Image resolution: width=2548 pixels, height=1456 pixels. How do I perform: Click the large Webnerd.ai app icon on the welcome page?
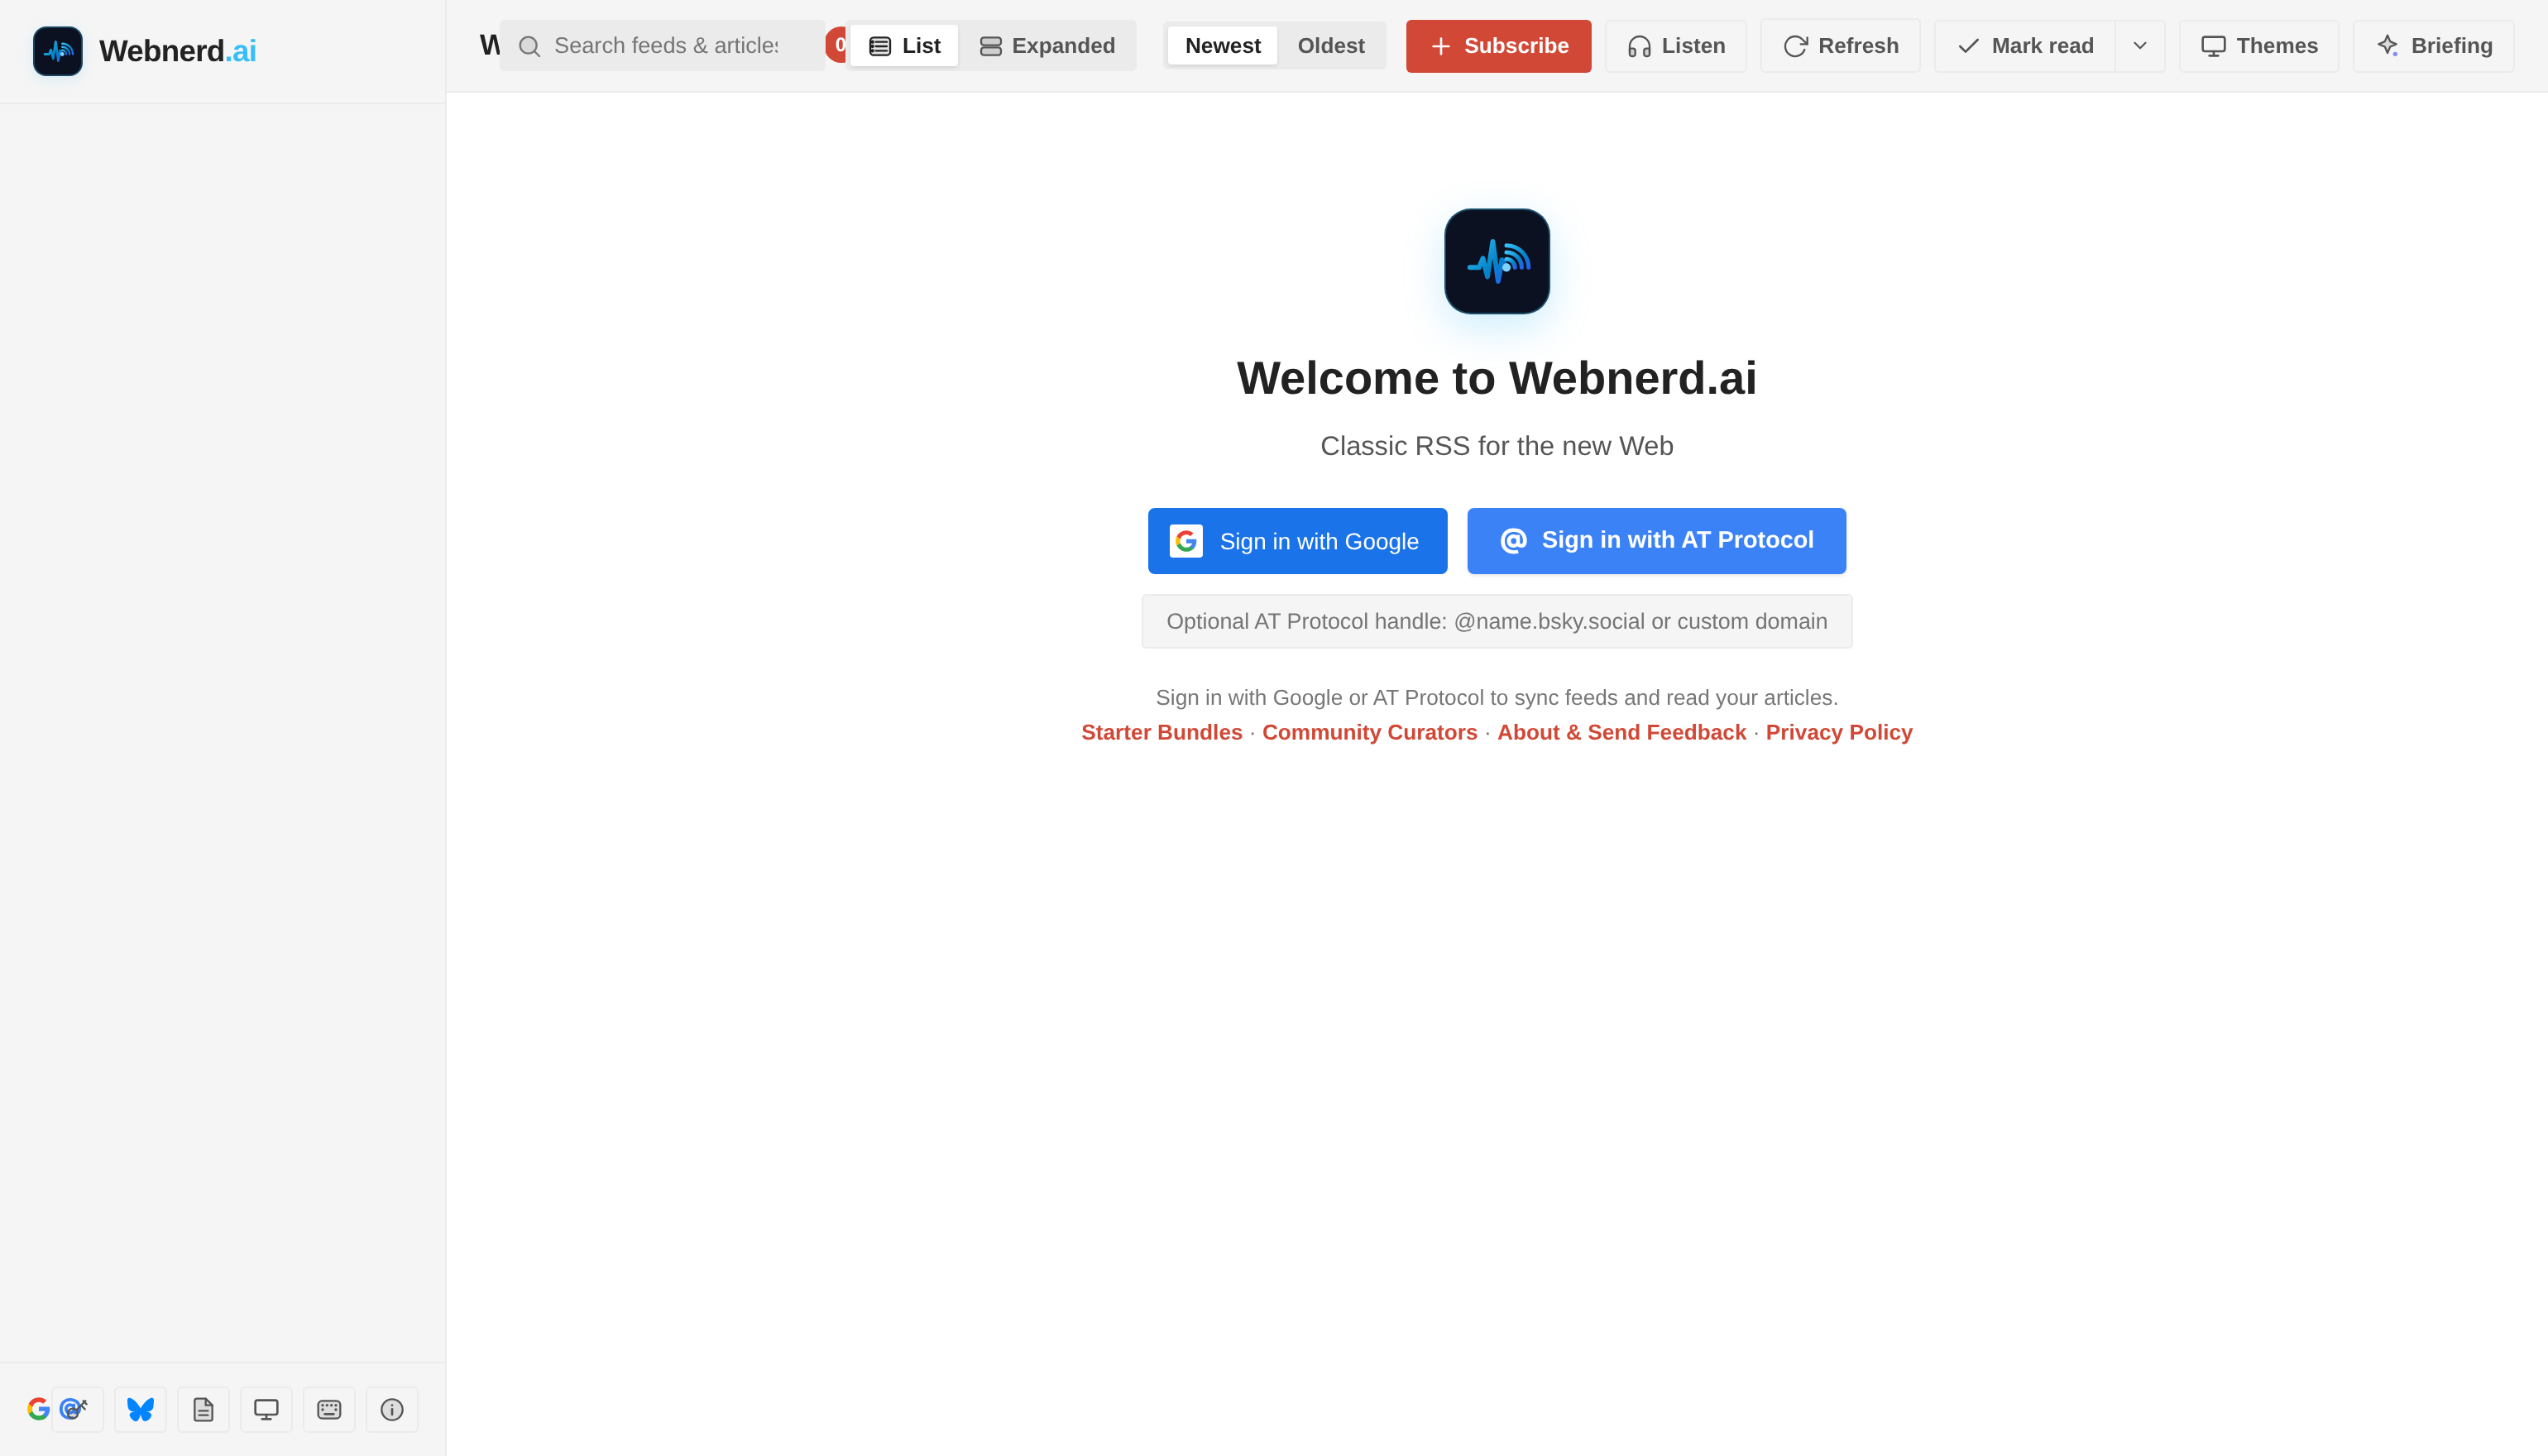(1497, 261)
